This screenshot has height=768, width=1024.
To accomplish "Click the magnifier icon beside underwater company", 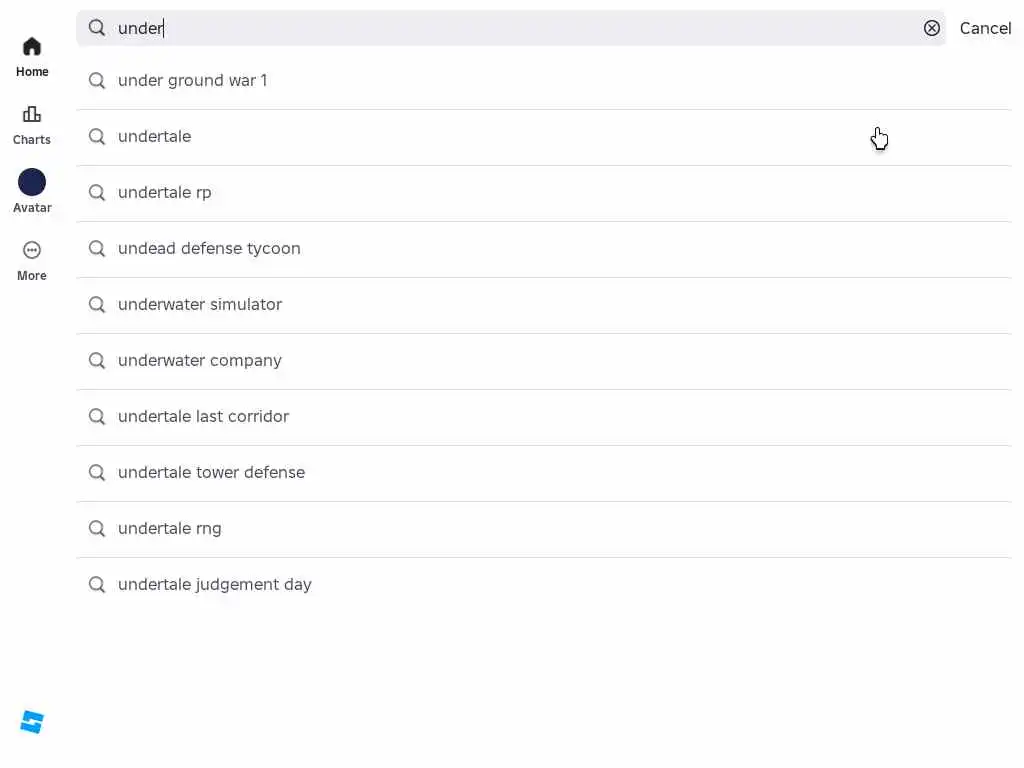I will [x=97, y=360].
